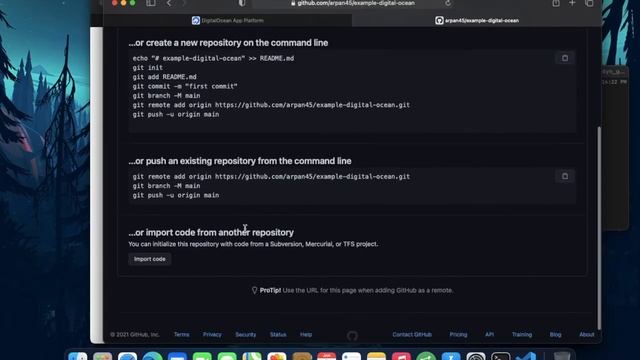The height and width of the screenshot is (360, 640).
Task: Open Calendar from the Dock
Action: tap(327, 356)
